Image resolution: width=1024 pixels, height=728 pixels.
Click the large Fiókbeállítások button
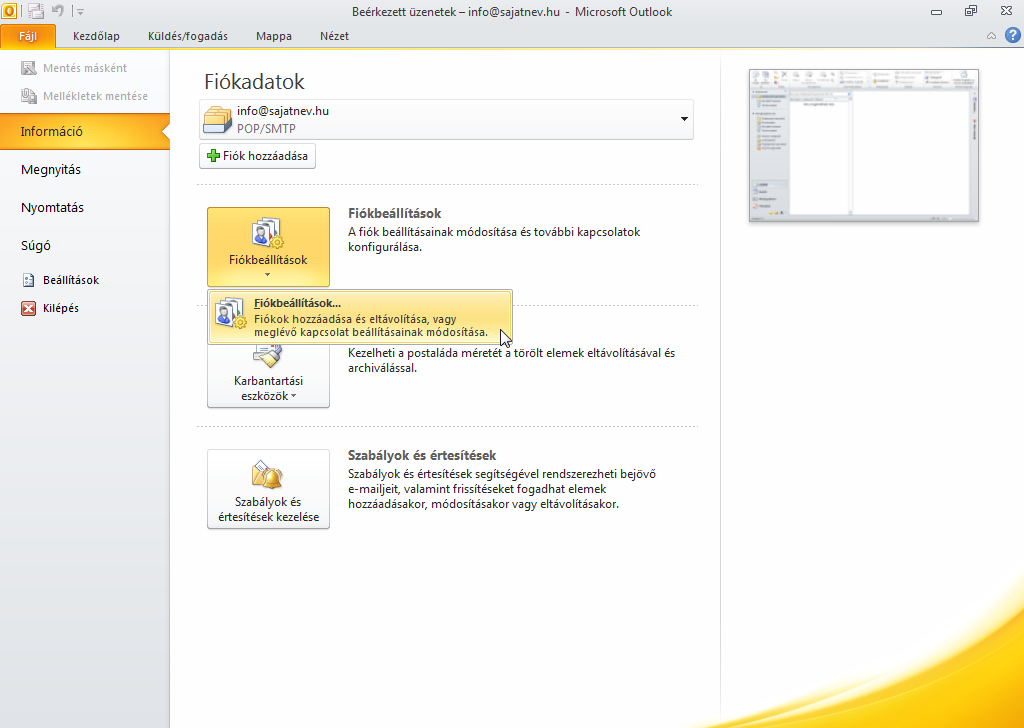[268, 247]
